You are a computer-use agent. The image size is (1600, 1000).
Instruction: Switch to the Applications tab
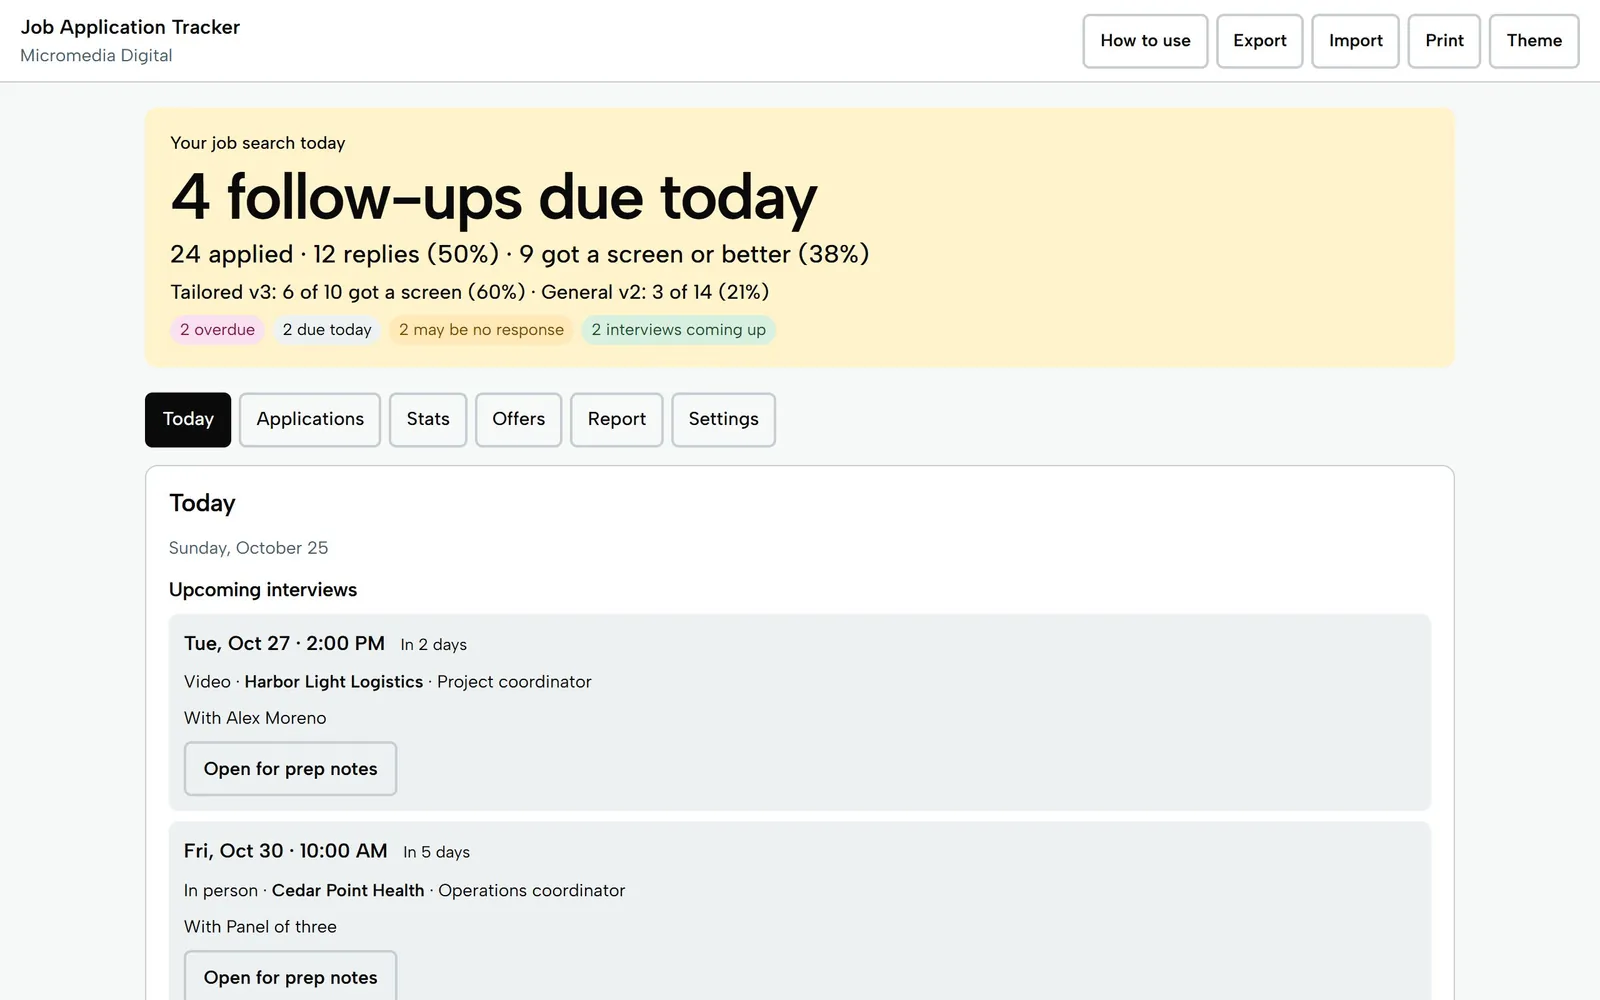point(310,419)
